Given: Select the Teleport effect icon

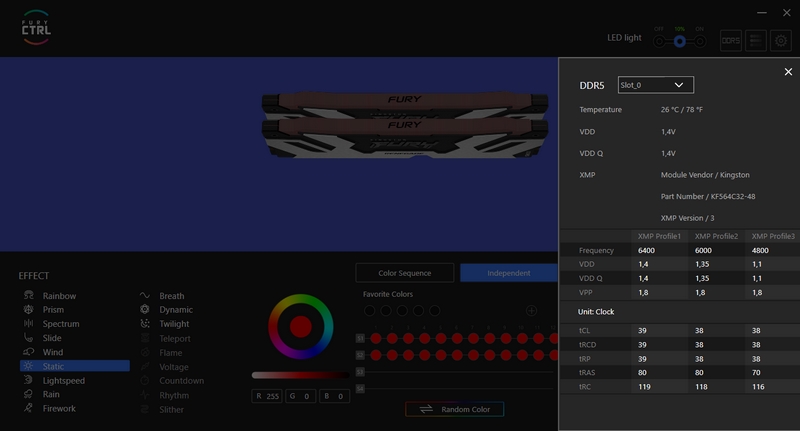Looking at the screenshot, I should coord(145,338).
